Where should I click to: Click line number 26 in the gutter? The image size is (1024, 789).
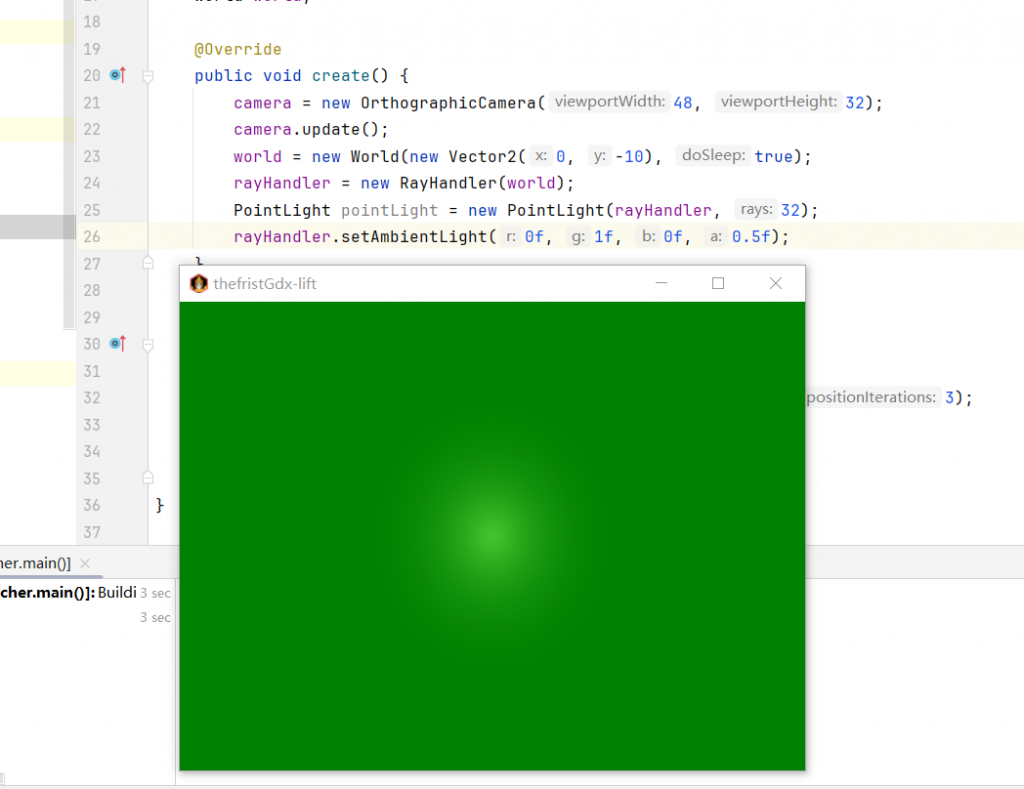point(92,237)
